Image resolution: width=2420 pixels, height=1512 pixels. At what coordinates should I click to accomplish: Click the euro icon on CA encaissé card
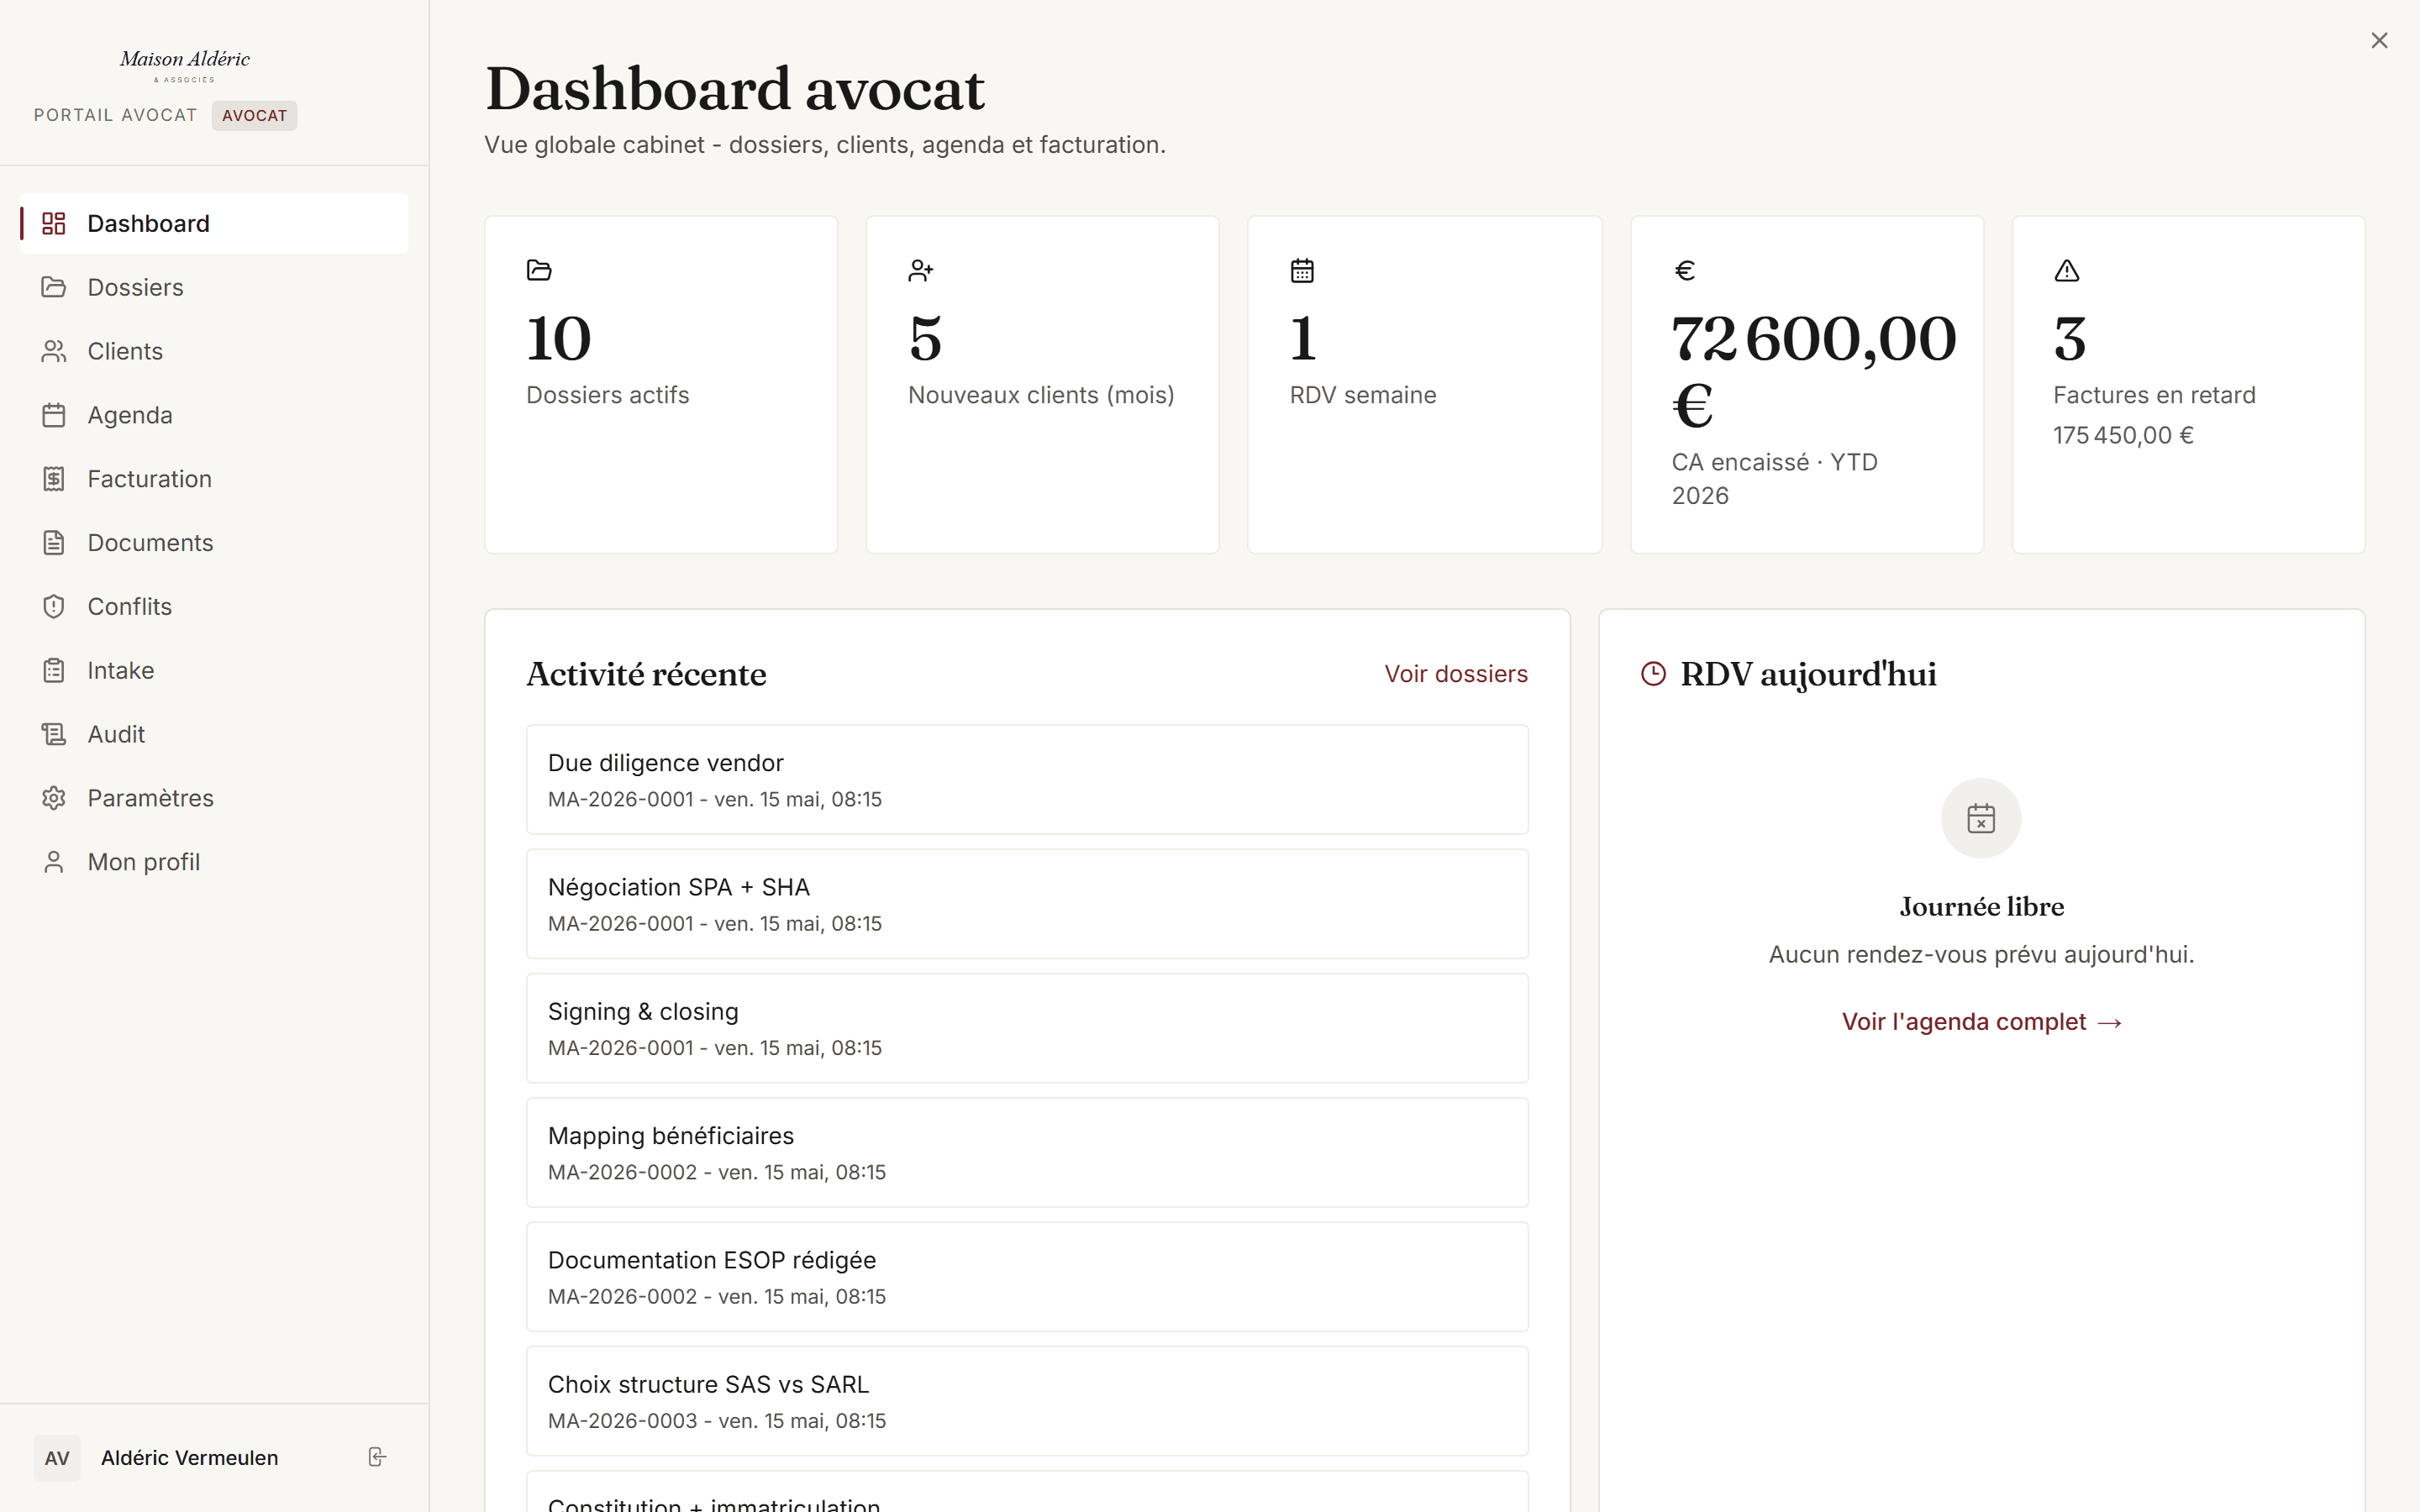(x=1685, y=270)
